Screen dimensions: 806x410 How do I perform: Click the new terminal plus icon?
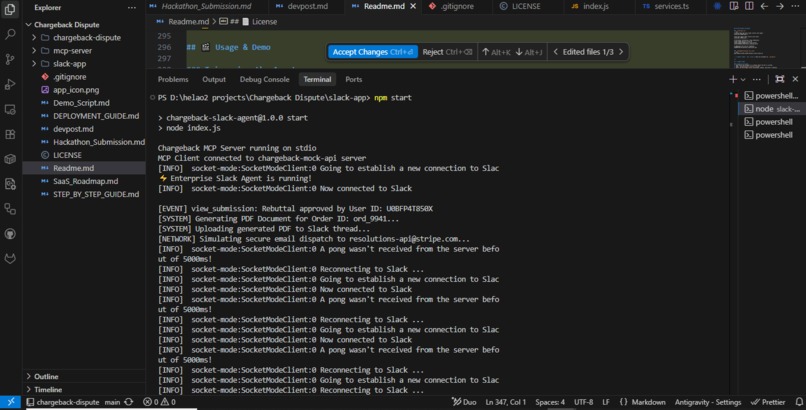click(732, 79)
